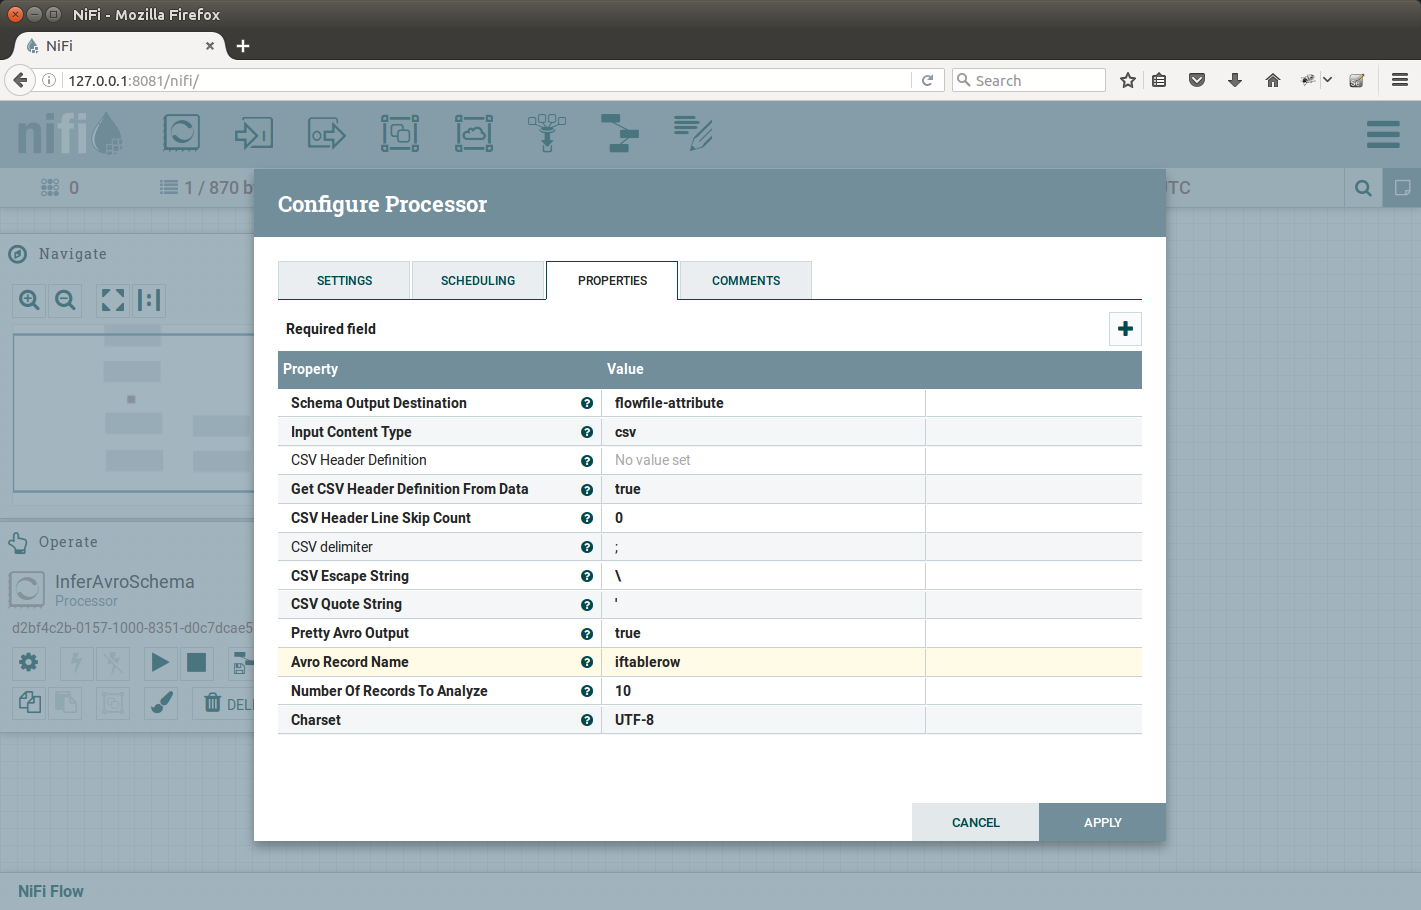Cancel the Configure Processor dialog
The image size is (1421, 910).
coord(975,822)
